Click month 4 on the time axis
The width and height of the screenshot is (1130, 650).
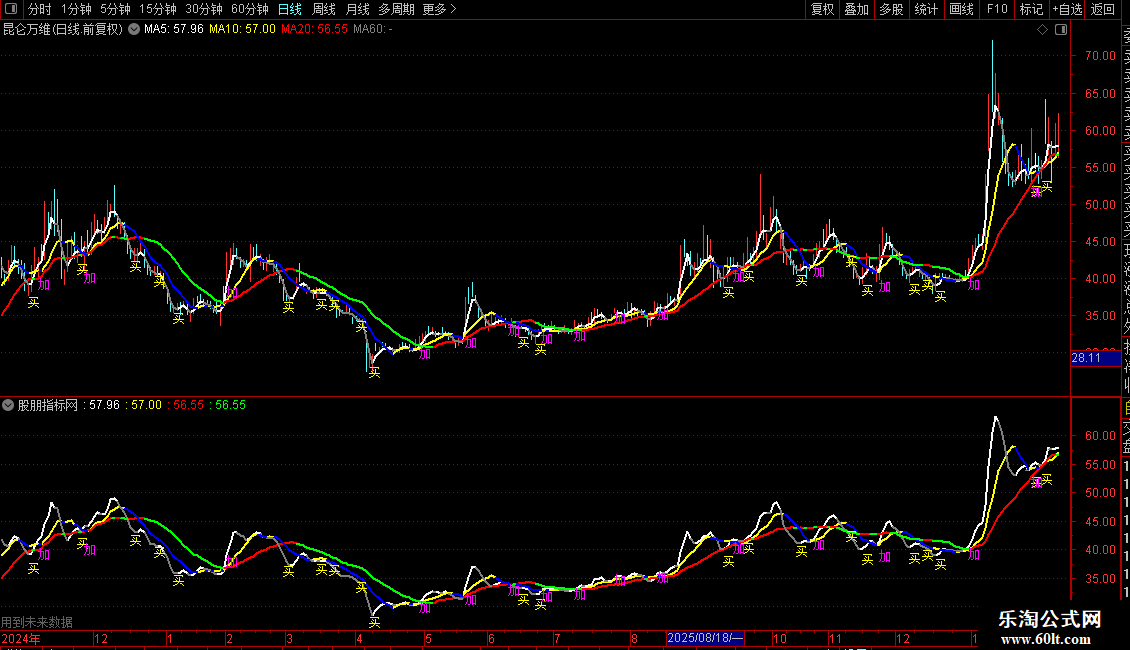(x=360, y=638)
